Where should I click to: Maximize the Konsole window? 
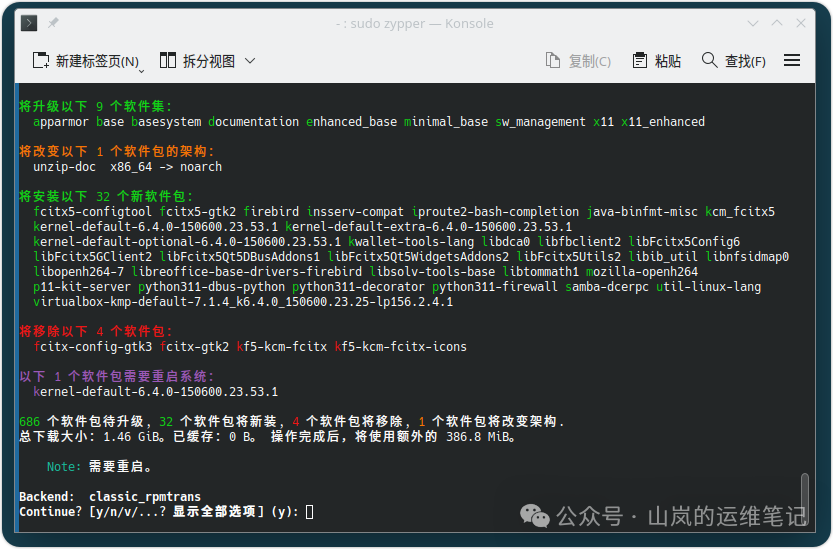[x=777, y=23]
